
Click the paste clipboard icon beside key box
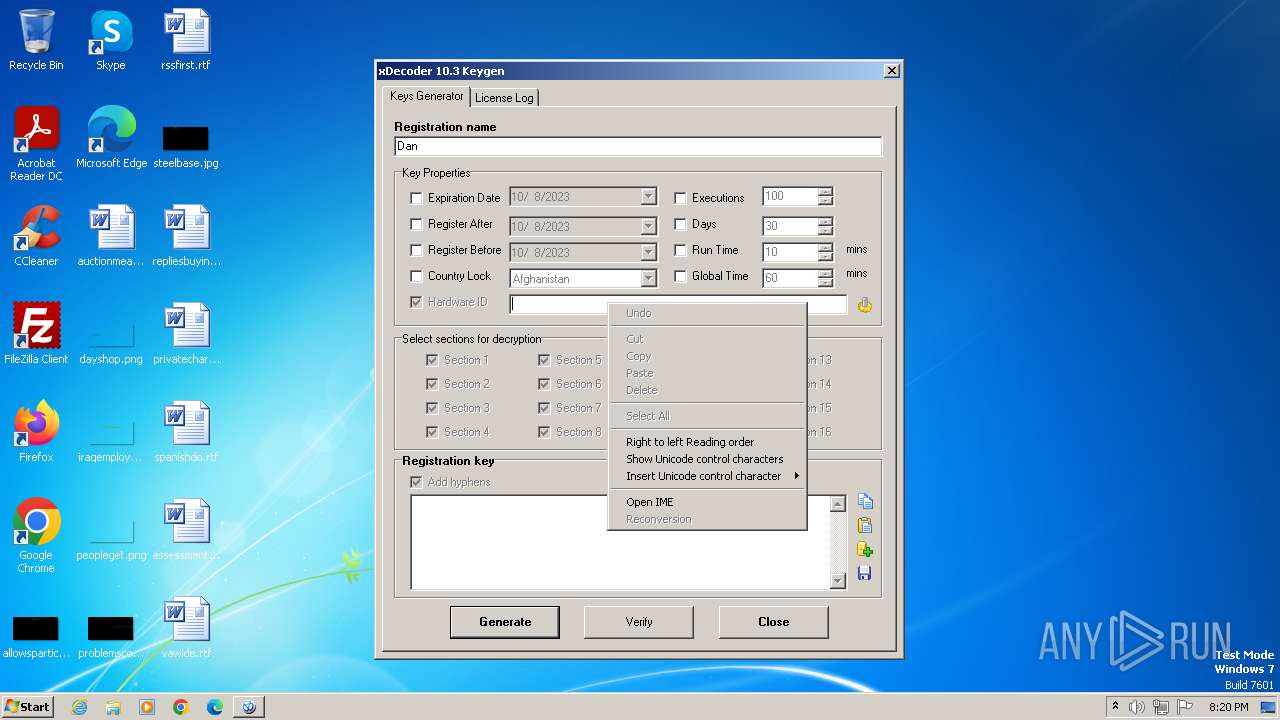tap(865, 526)
